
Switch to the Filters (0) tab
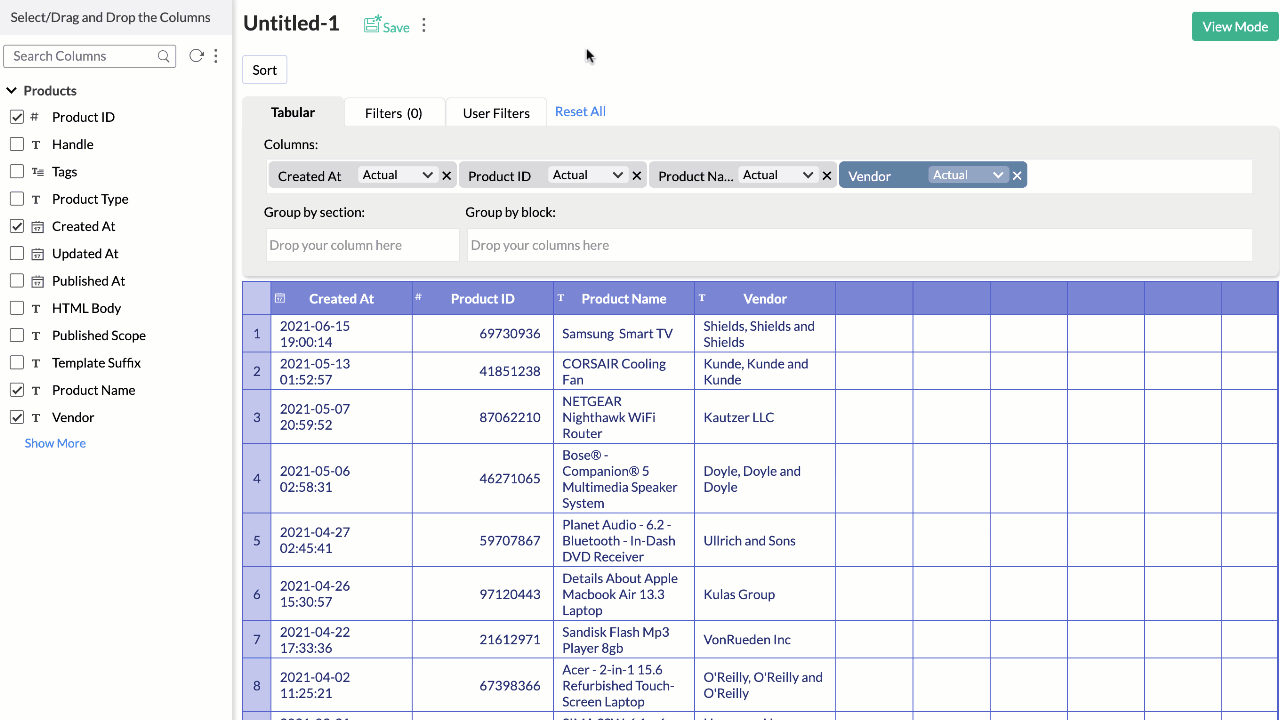click(x=393, y=113)
